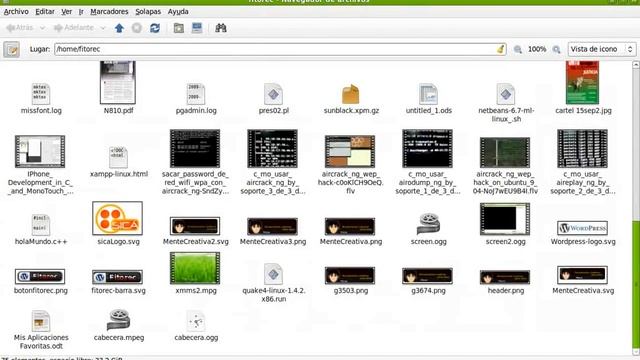Select the cabecera.ogg file icon
The image size is (640, 360).
196,321
